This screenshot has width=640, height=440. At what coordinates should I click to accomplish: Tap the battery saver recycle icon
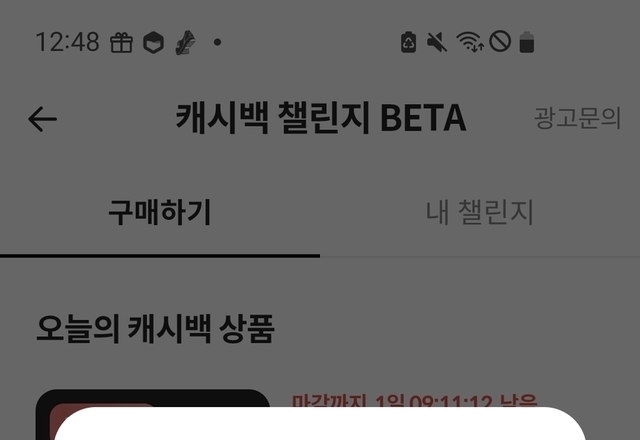coord(409,42)
